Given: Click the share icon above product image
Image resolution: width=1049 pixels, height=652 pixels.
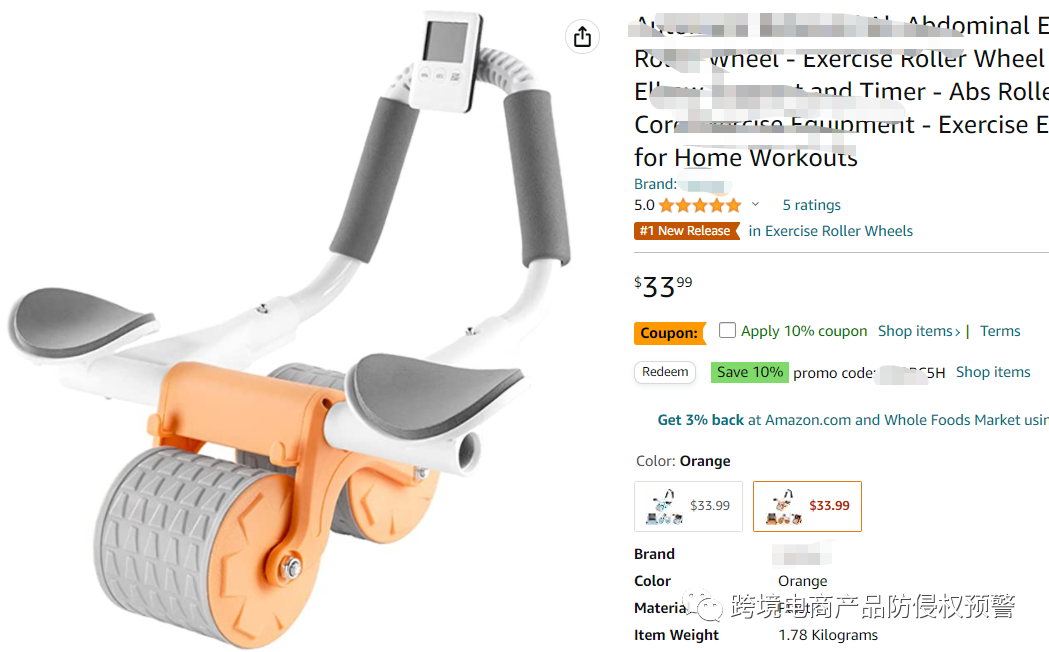Looking at the screenshot, I should [582, 37].
